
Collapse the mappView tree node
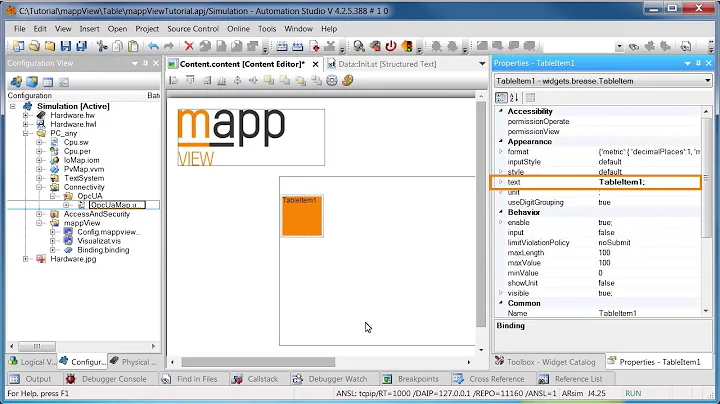pyautogui.click(x=39, y=223)
